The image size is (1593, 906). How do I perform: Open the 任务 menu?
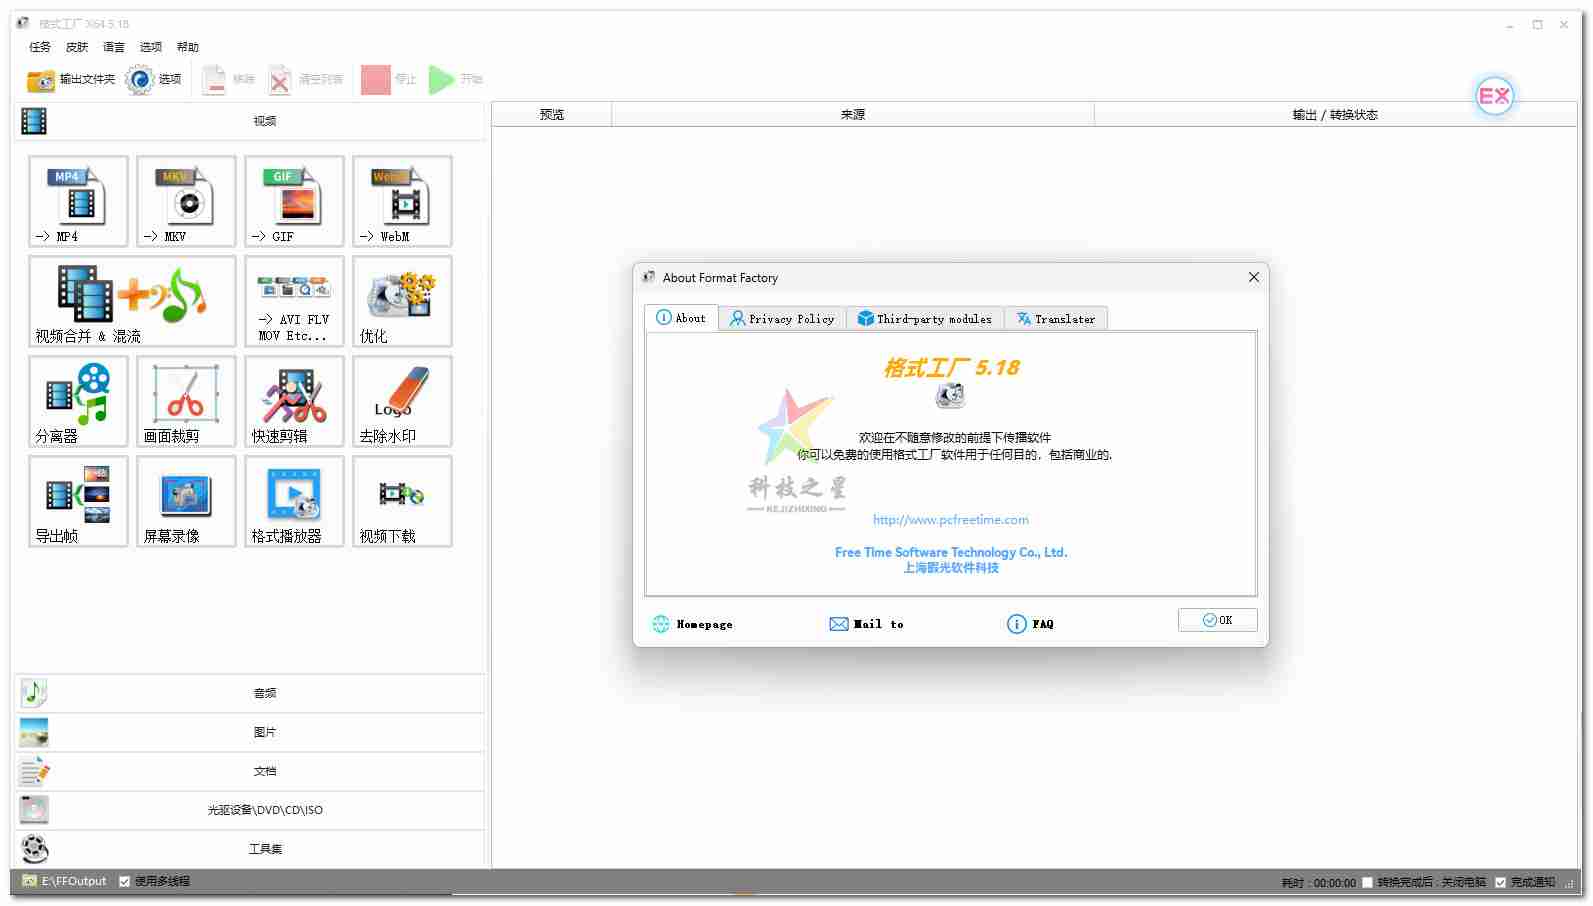tap(40, 47)
